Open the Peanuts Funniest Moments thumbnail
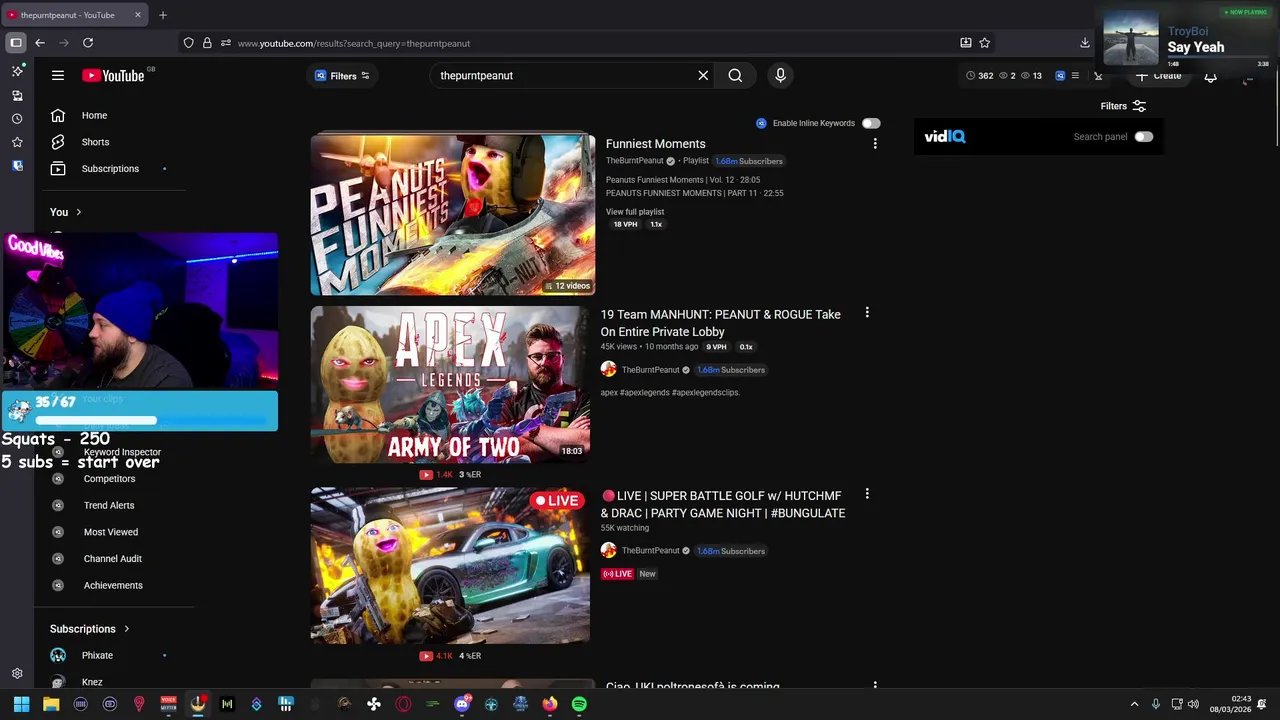 click(x=453, y=214)
